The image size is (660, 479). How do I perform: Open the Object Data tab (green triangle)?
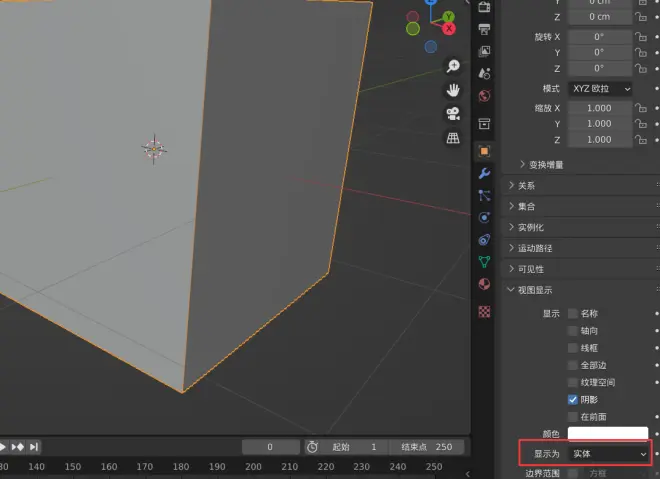(x=484, y=262)
